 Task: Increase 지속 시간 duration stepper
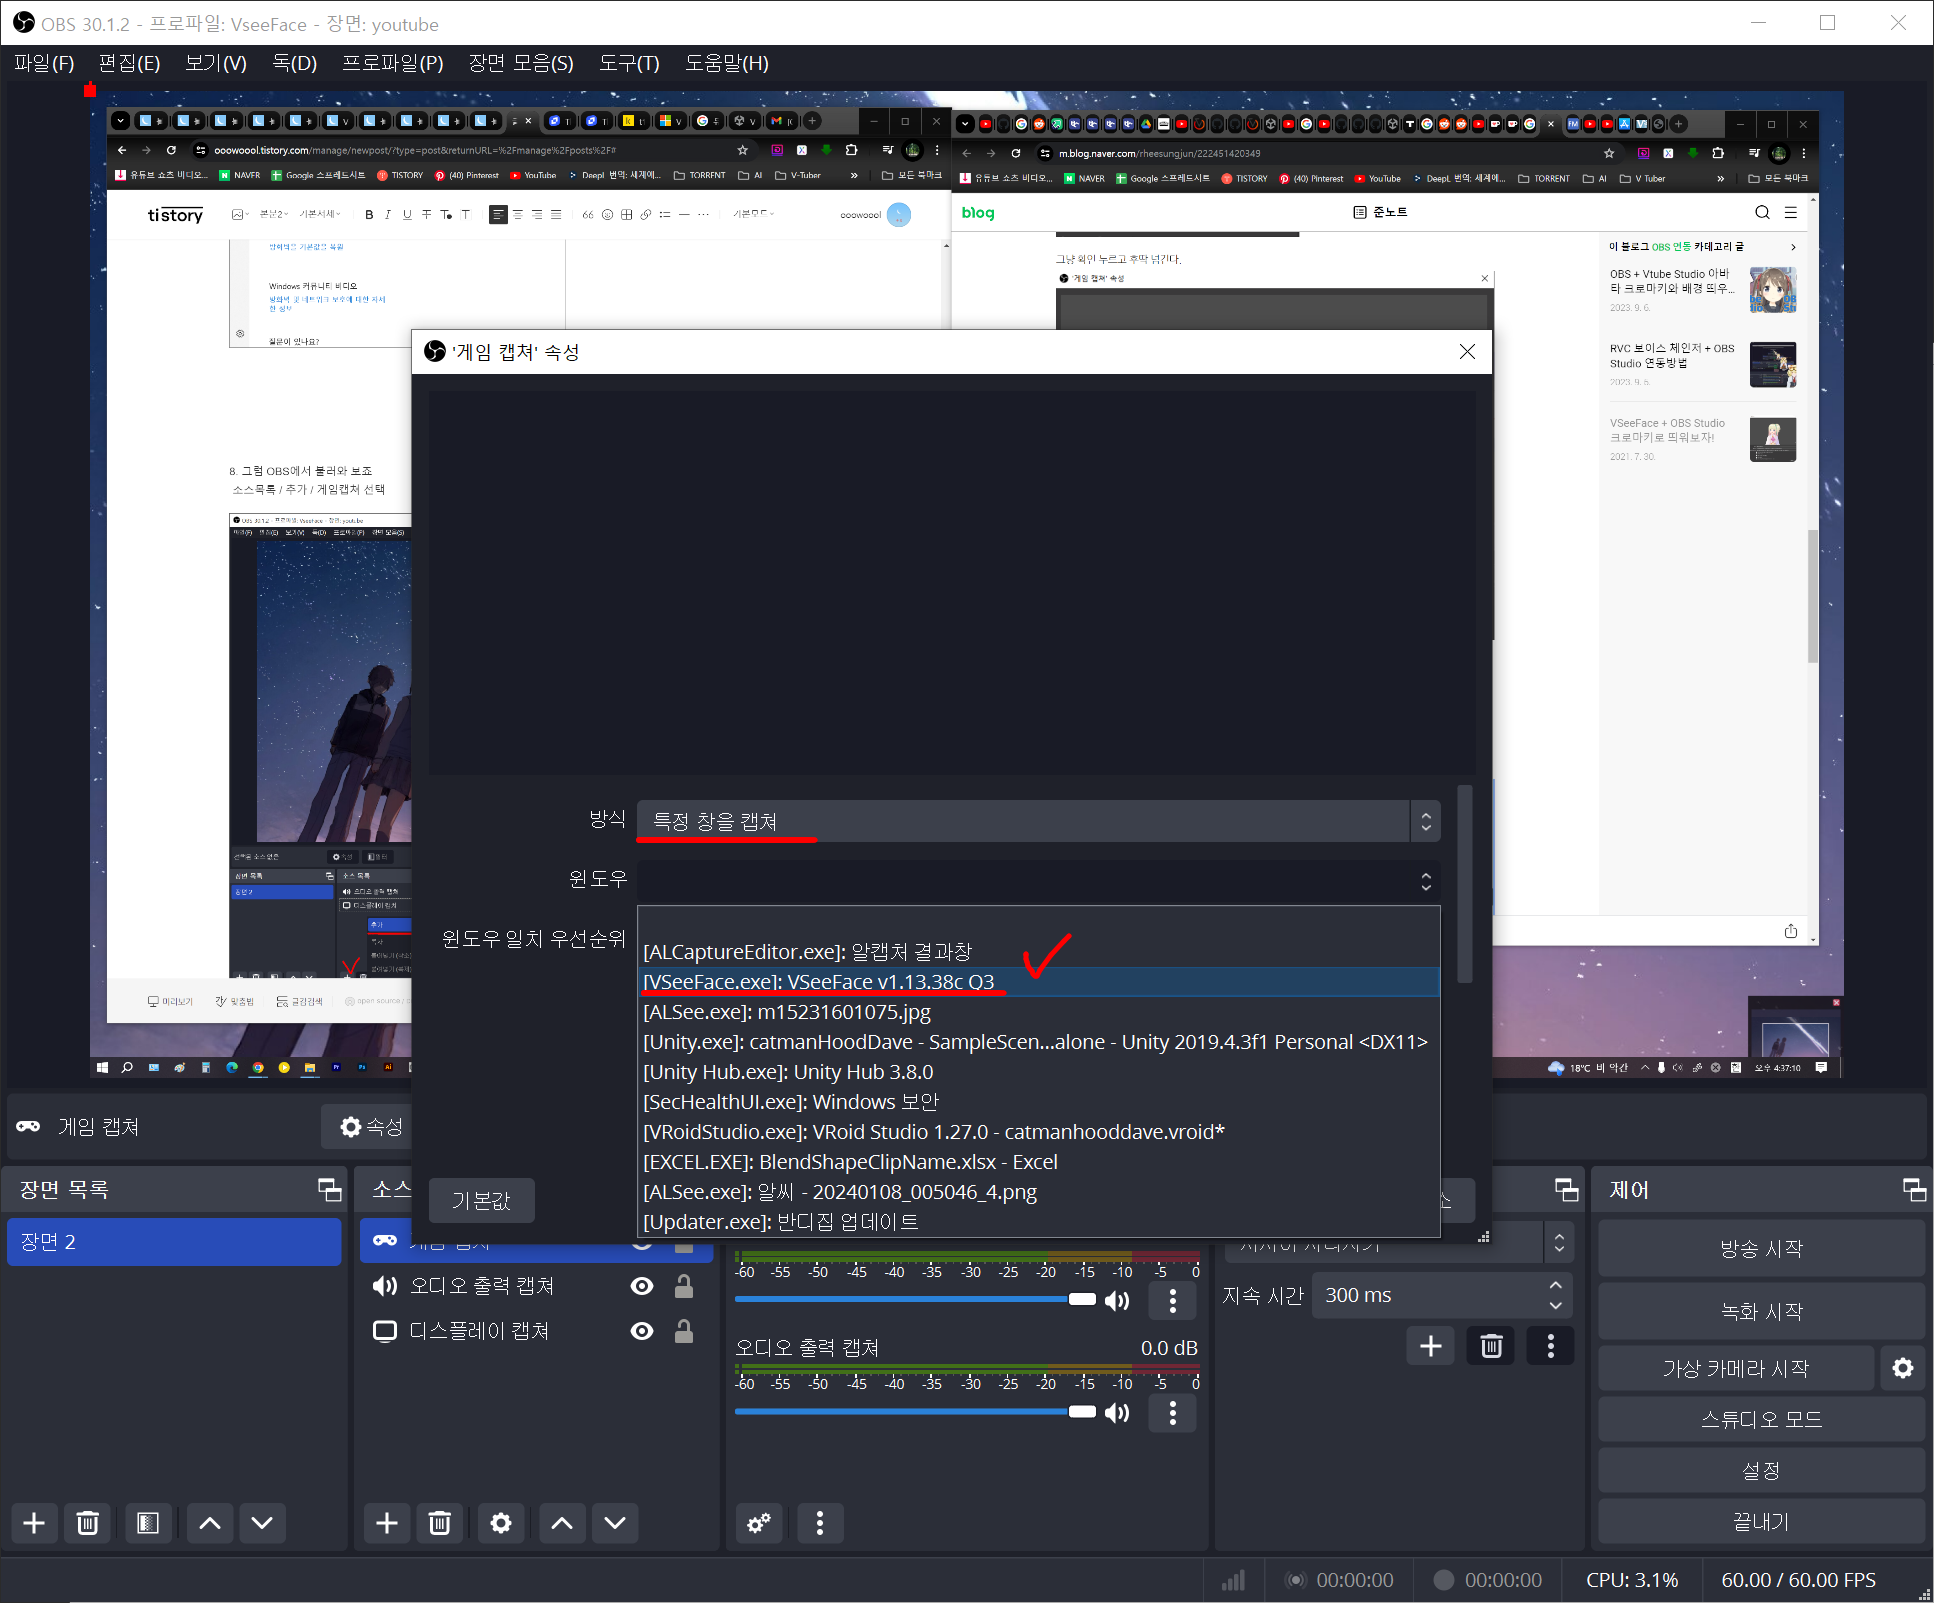[1555, 1285]
